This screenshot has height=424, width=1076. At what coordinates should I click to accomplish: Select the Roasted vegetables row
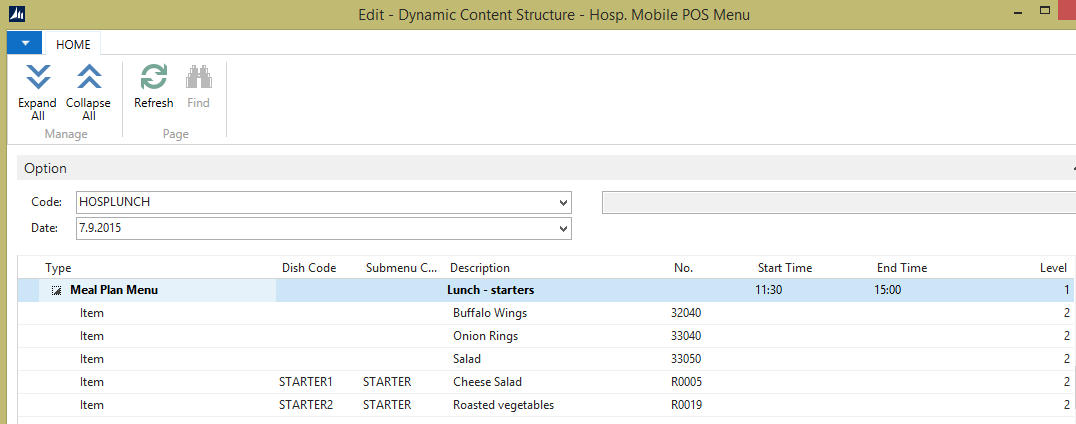click(503, 405)
